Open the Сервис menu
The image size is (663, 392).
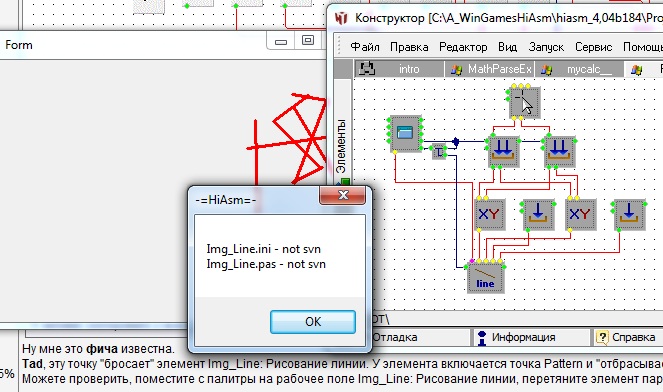point(593,47)
